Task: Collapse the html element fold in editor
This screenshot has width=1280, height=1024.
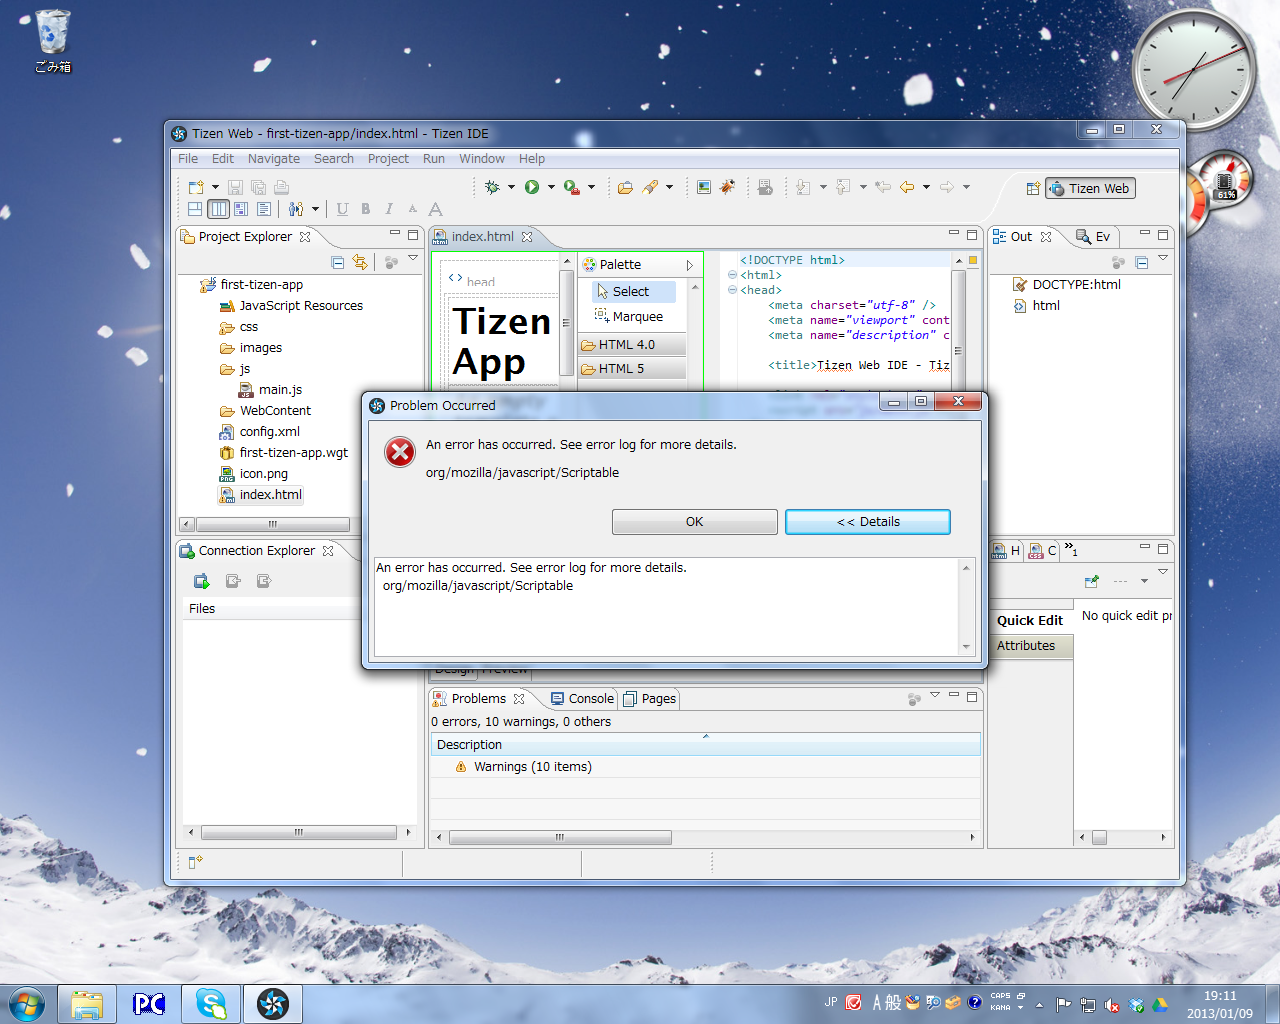Action: click(732, 275)
